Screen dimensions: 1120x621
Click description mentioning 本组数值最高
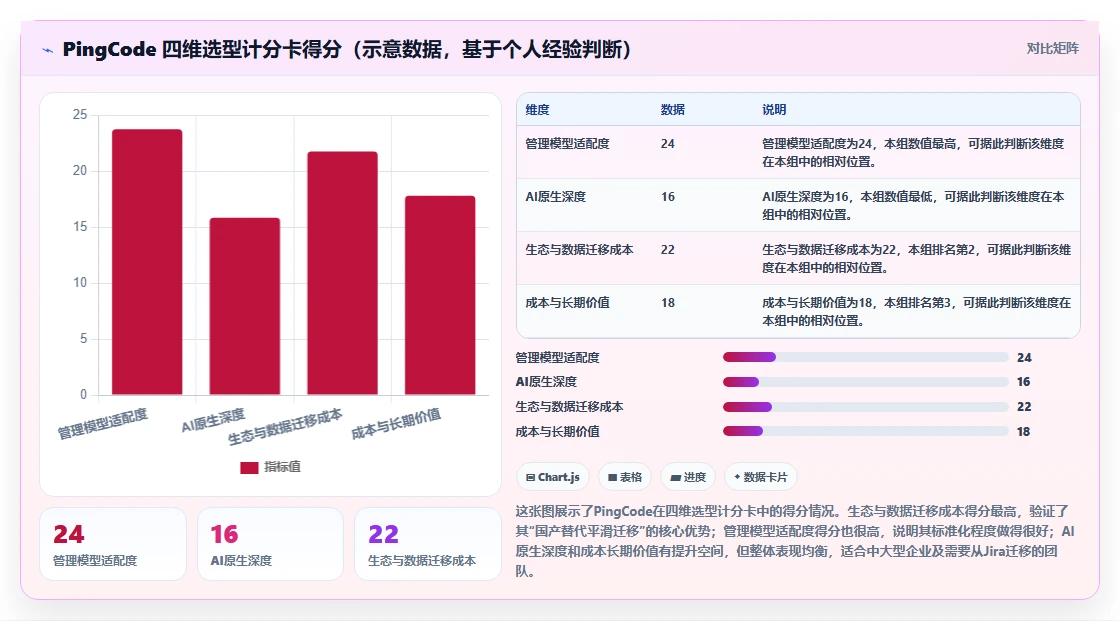(913, 152)
